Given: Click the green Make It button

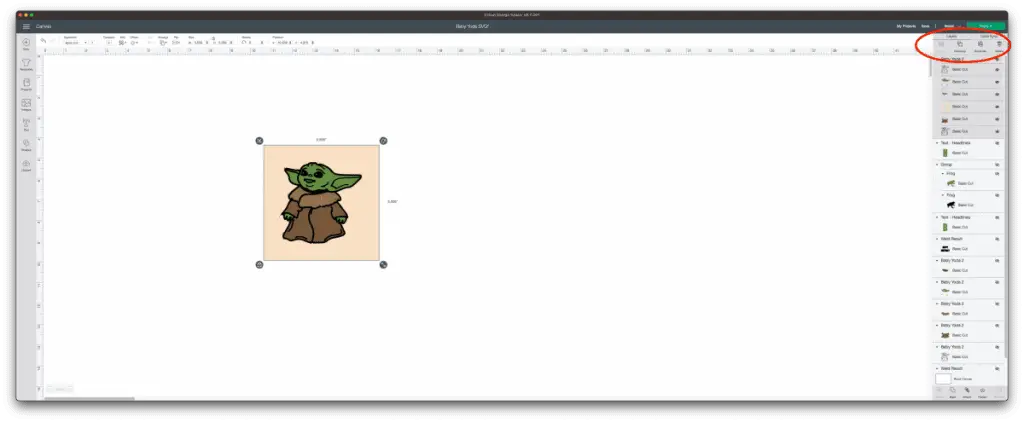Looking at the screenshot, I should [985, 26].
